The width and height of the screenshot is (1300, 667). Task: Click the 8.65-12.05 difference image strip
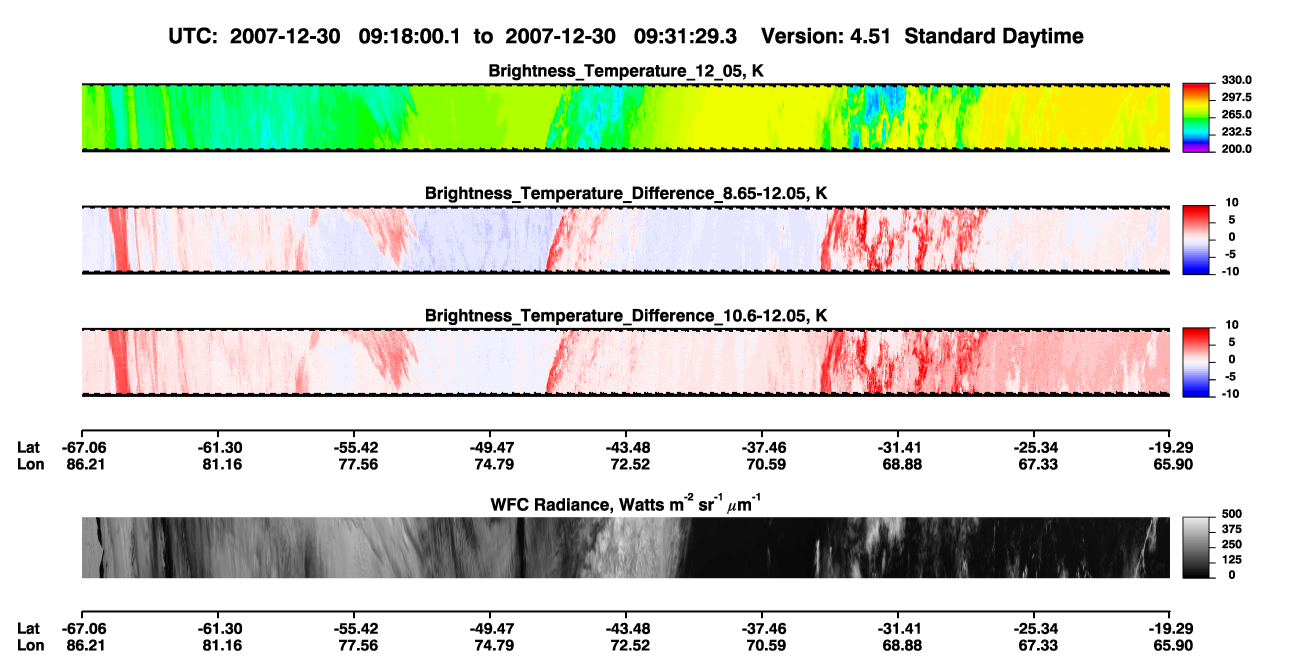point(626,240)
